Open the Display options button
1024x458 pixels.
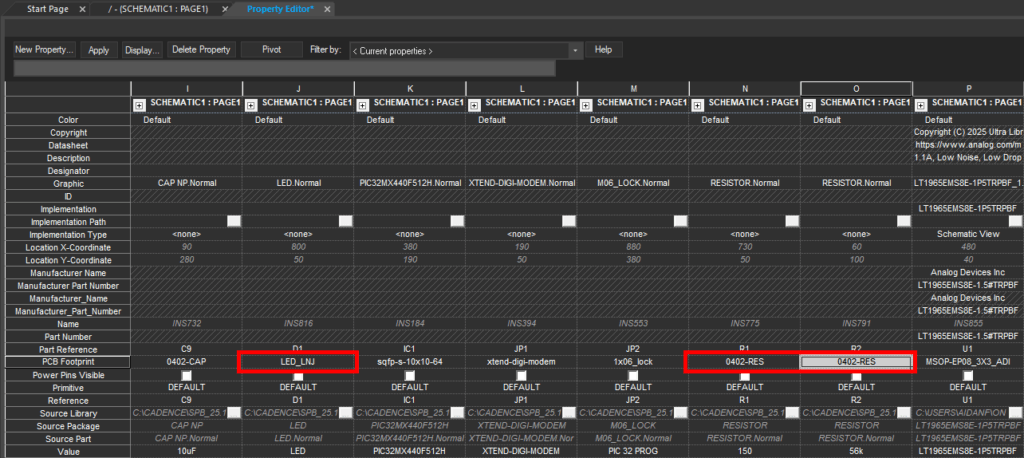click(142, 50)
